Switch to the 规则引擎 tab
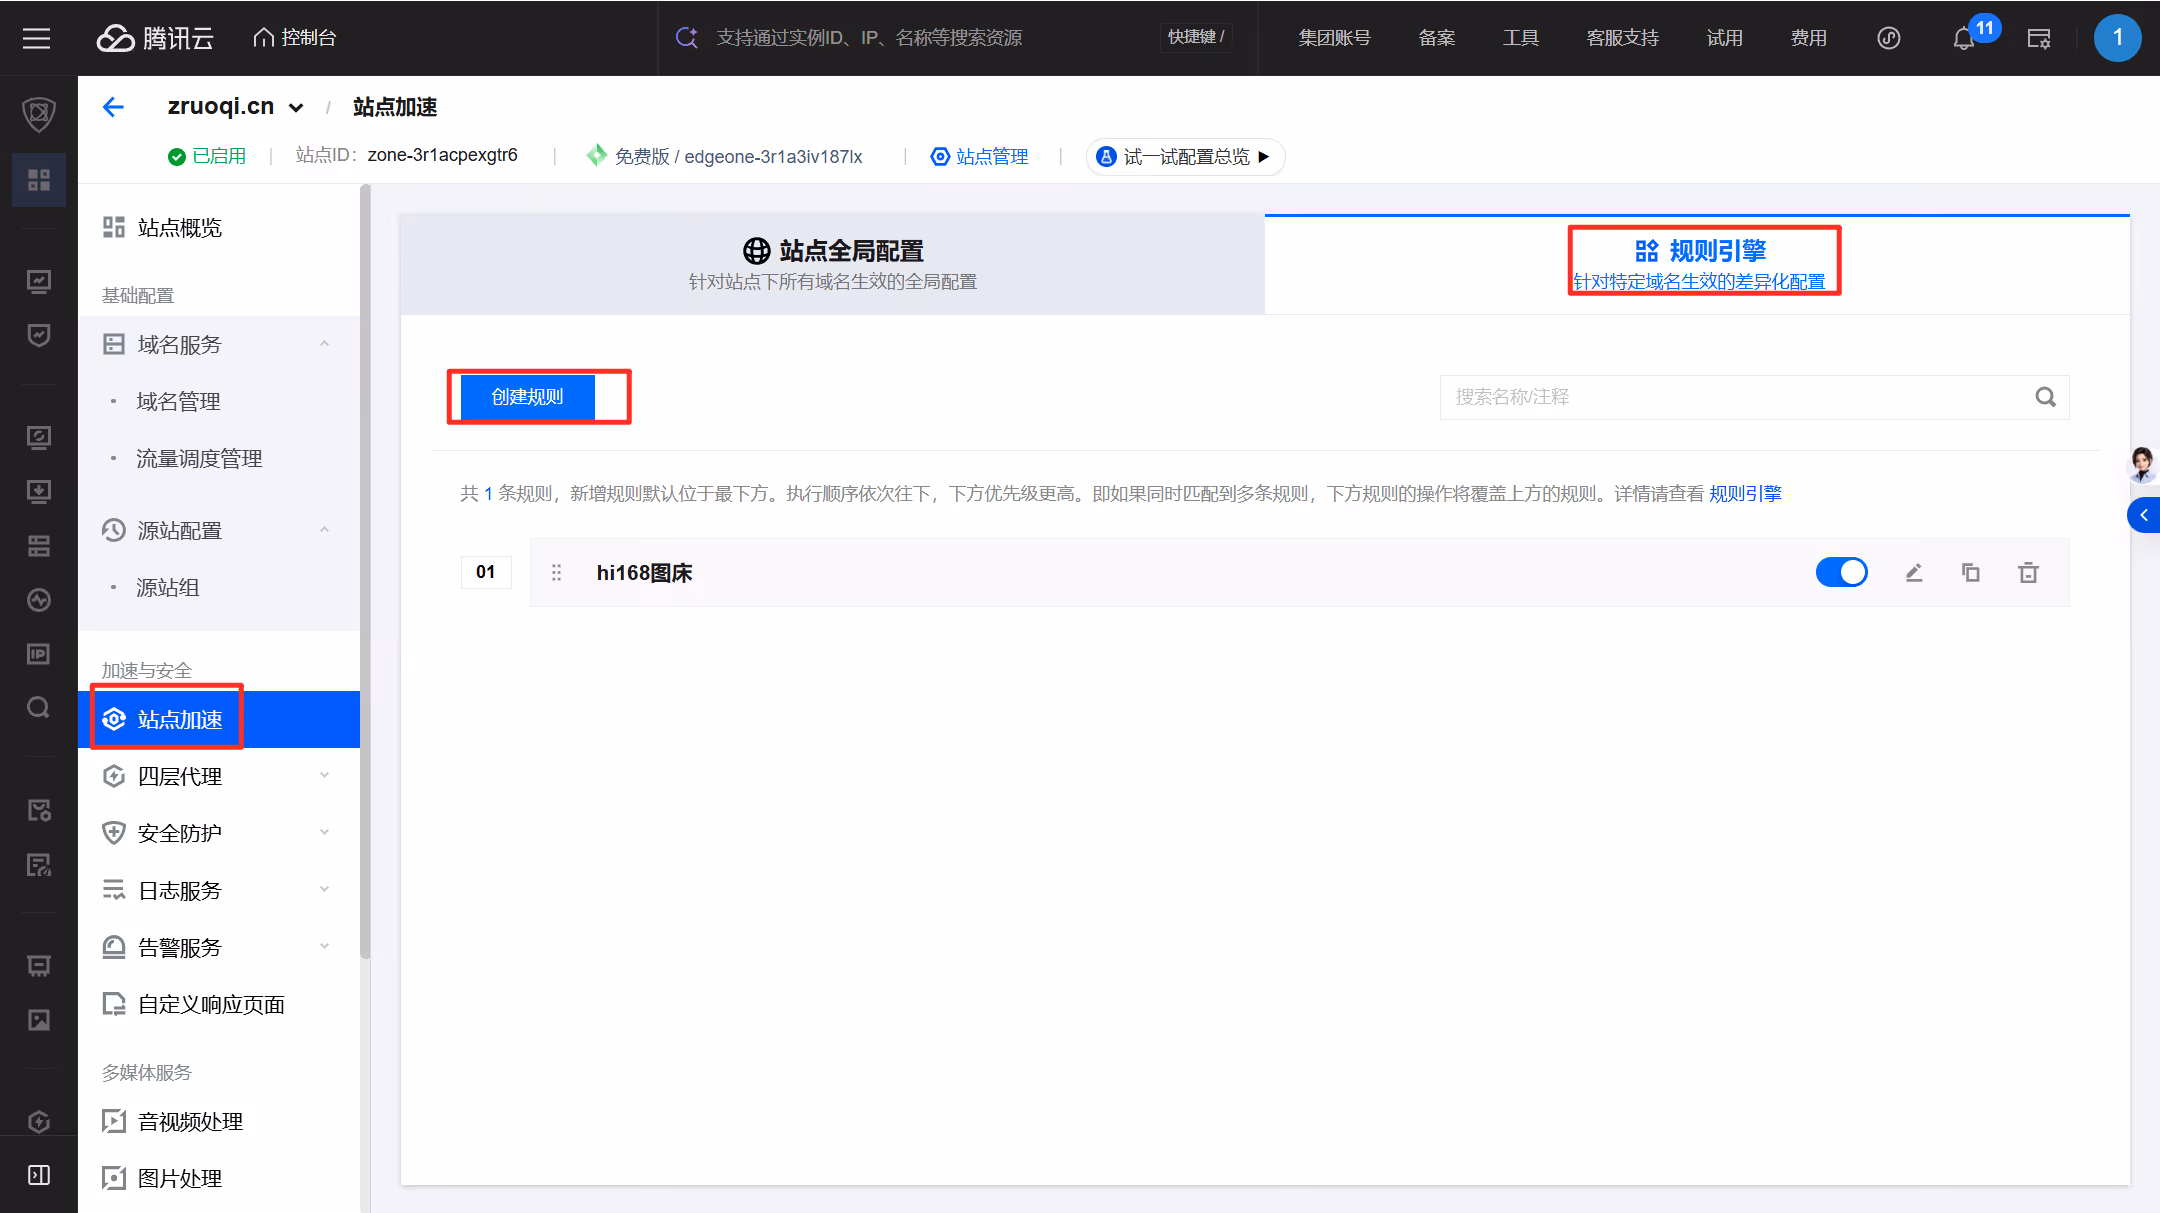This screenshot has width=2160, height=1213. (x=1697, y=264)
